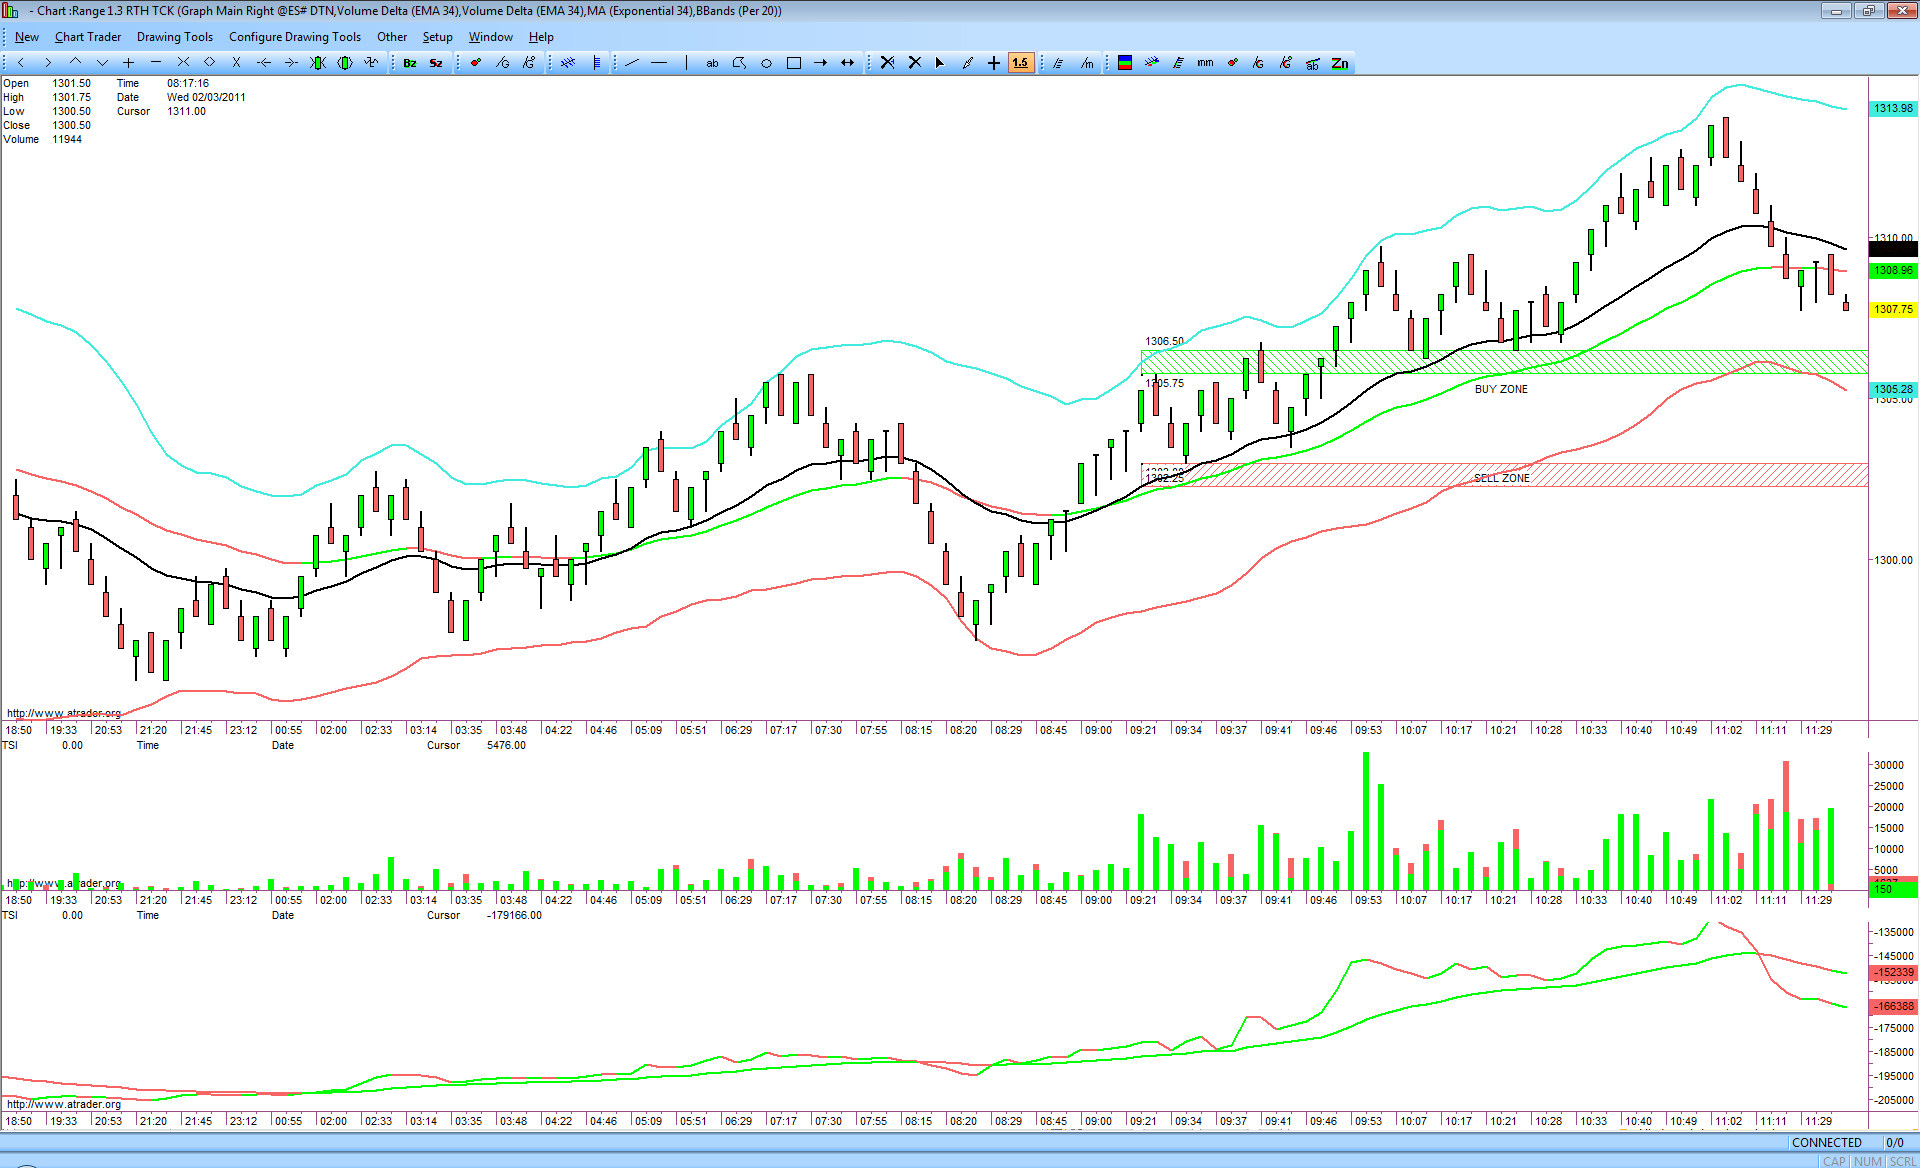The width and height of the screenshot is (1920, 1168).
Task: Click the 1306.50 buy zone price label
Action: [x=1164, y=341]
